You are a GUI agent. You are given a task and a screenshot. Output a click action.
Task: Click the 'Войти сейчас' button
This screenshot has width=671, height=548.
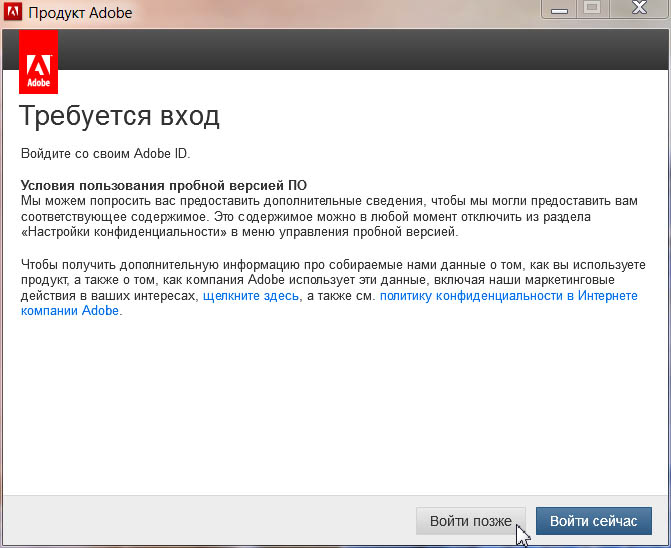coord(594,521)
